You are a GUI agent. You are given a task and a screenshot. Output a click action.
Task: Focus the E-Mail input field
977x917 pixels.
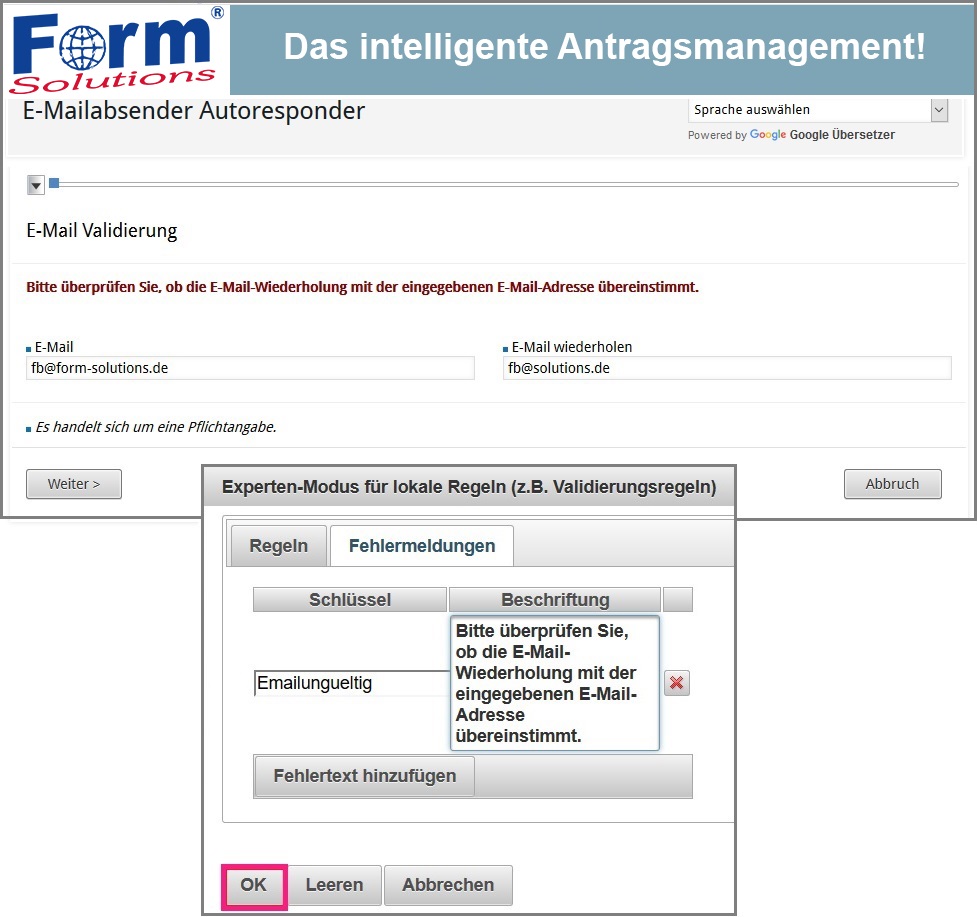pyautogui.click(x=250, y=368)
